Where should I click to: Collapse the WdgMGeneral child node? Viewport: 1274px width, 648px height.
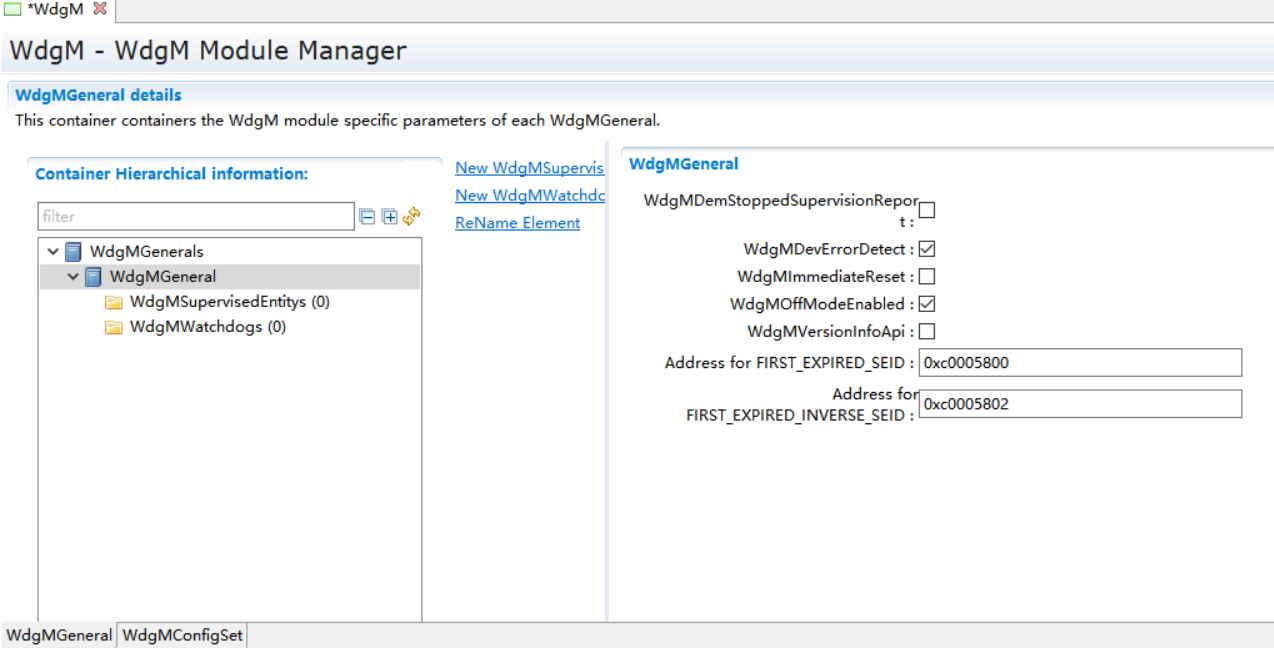click(x=73, y=277)
